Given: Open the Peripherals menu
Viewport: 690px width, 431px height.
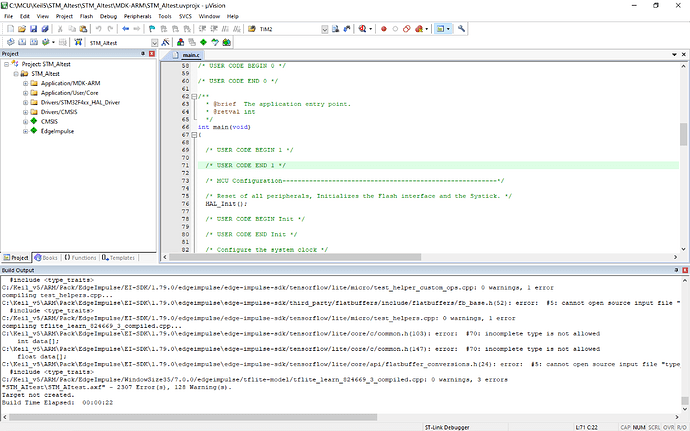Looking at the screenshot, I should [137, 16].
